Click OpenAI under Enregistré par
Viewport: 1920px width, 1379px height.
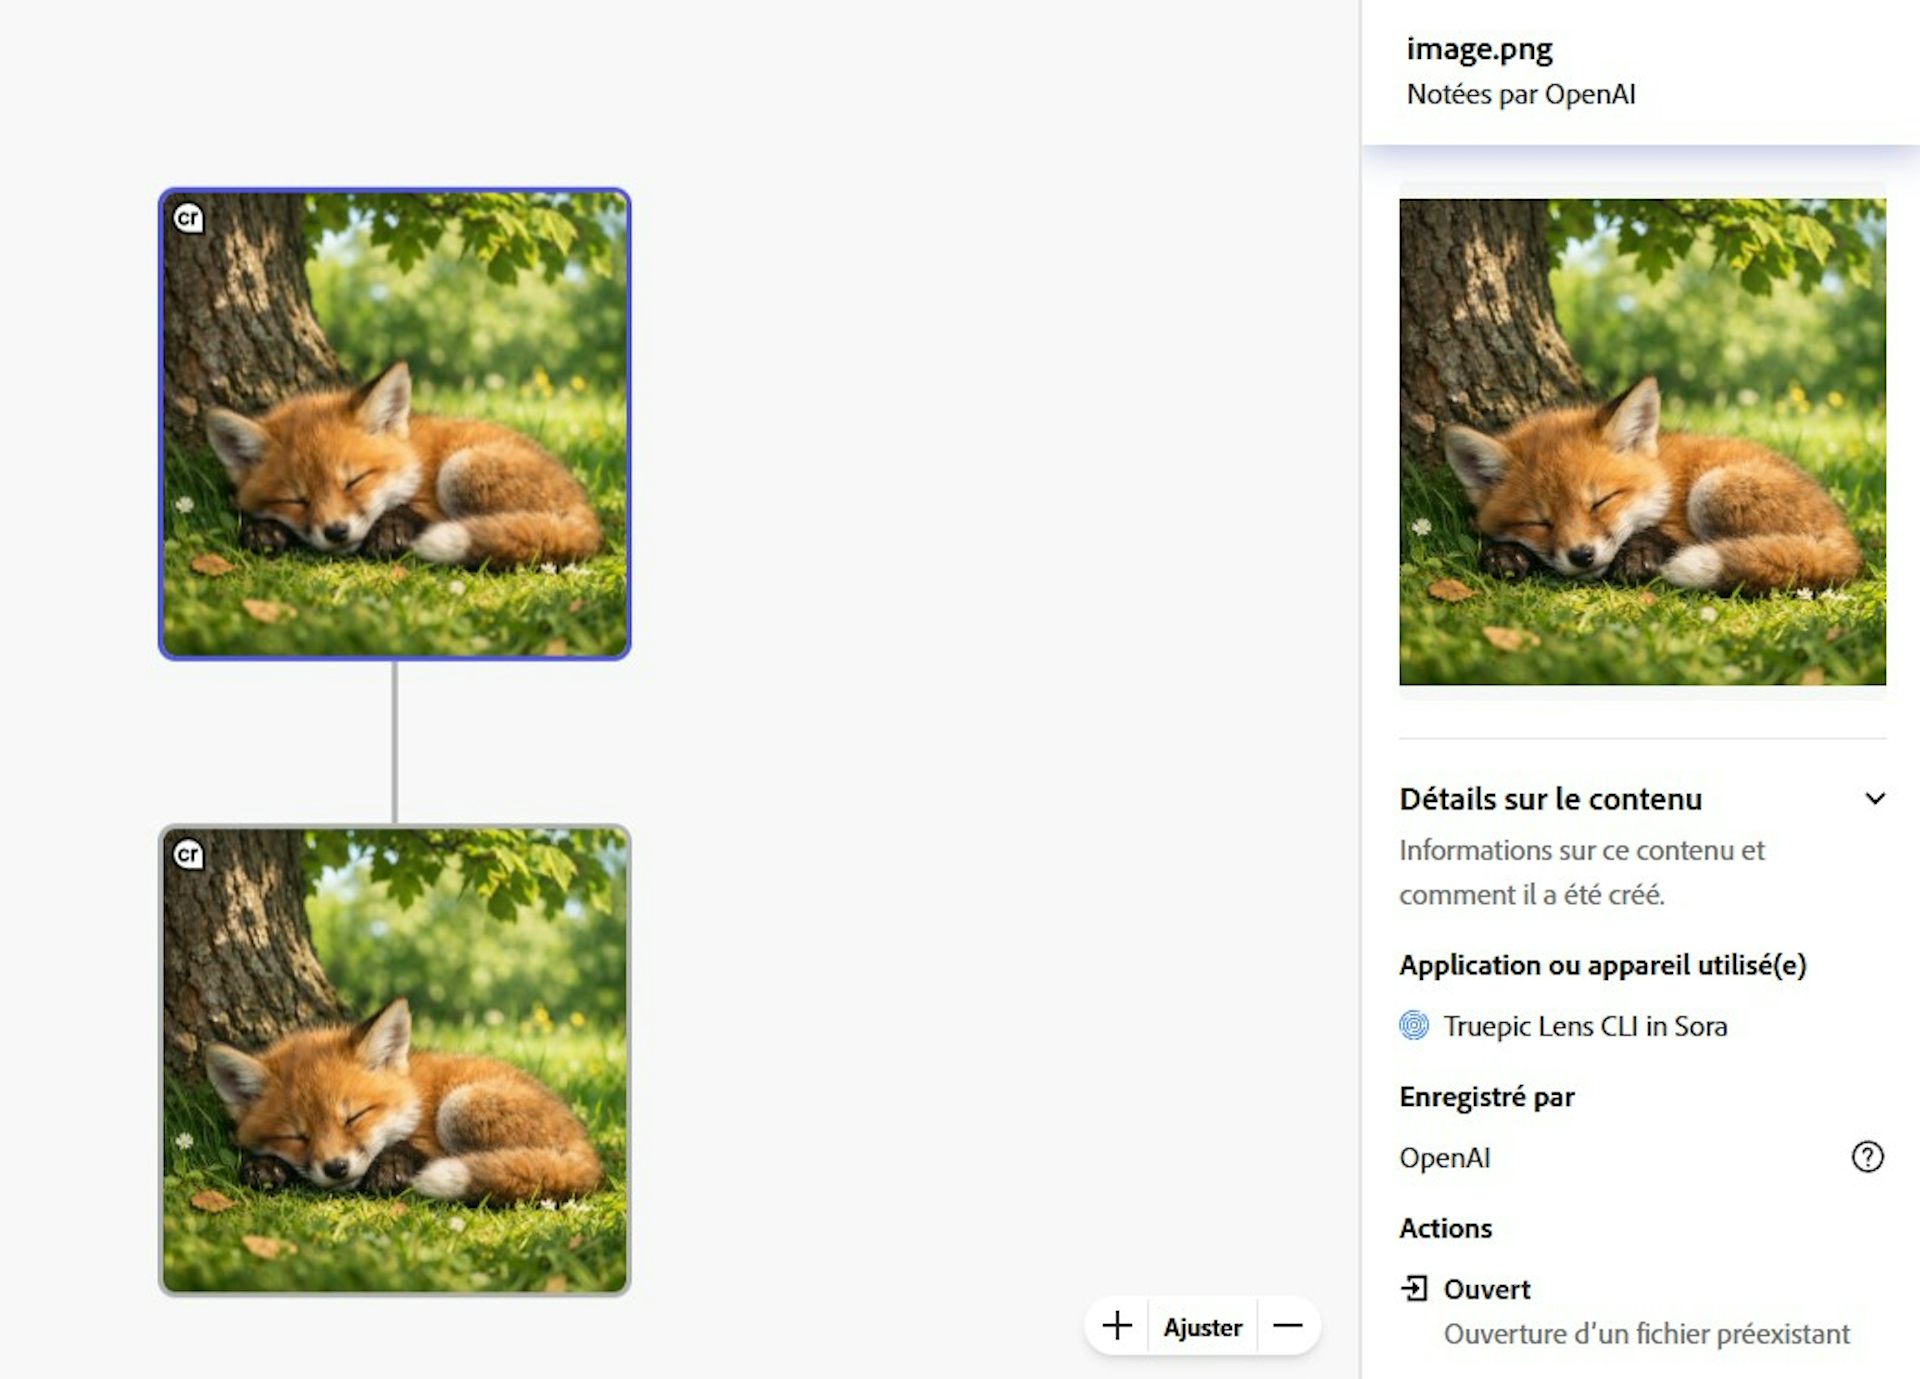pyautogui.click(x=1445, y=1158)
